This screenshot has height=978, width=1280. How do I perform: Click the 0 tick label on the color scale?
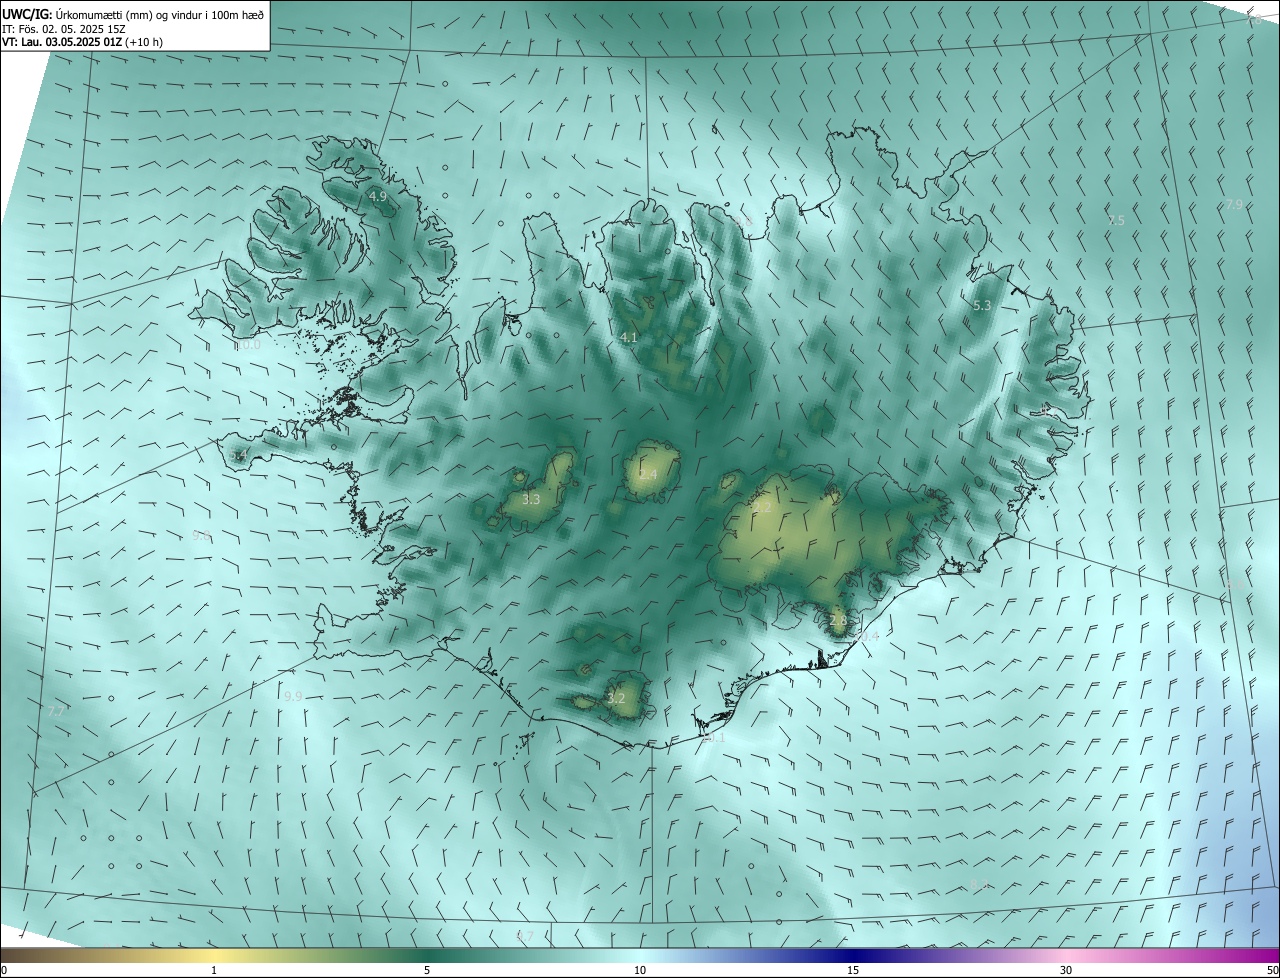pyautogui.click(x=4, y=970)
